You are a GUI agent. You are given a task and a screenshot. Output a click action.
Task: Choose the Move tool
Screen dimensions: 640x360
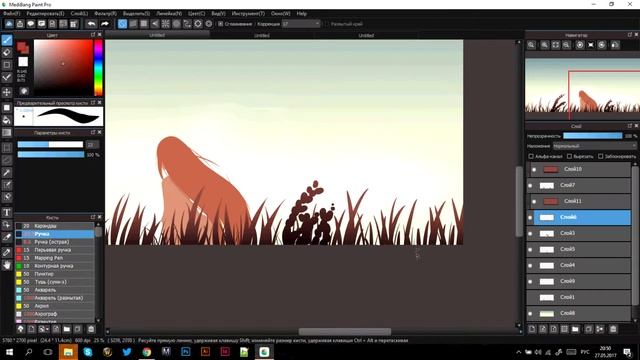pyautogui.click(x=7, y=92)
